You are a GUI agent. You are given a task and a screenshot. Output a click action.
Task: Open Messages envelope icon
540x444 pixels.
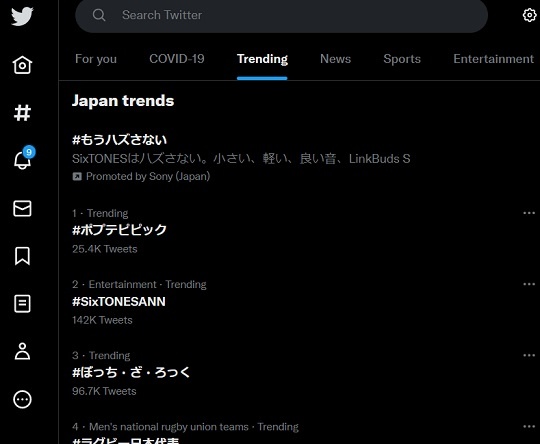(x=22, y=208)
